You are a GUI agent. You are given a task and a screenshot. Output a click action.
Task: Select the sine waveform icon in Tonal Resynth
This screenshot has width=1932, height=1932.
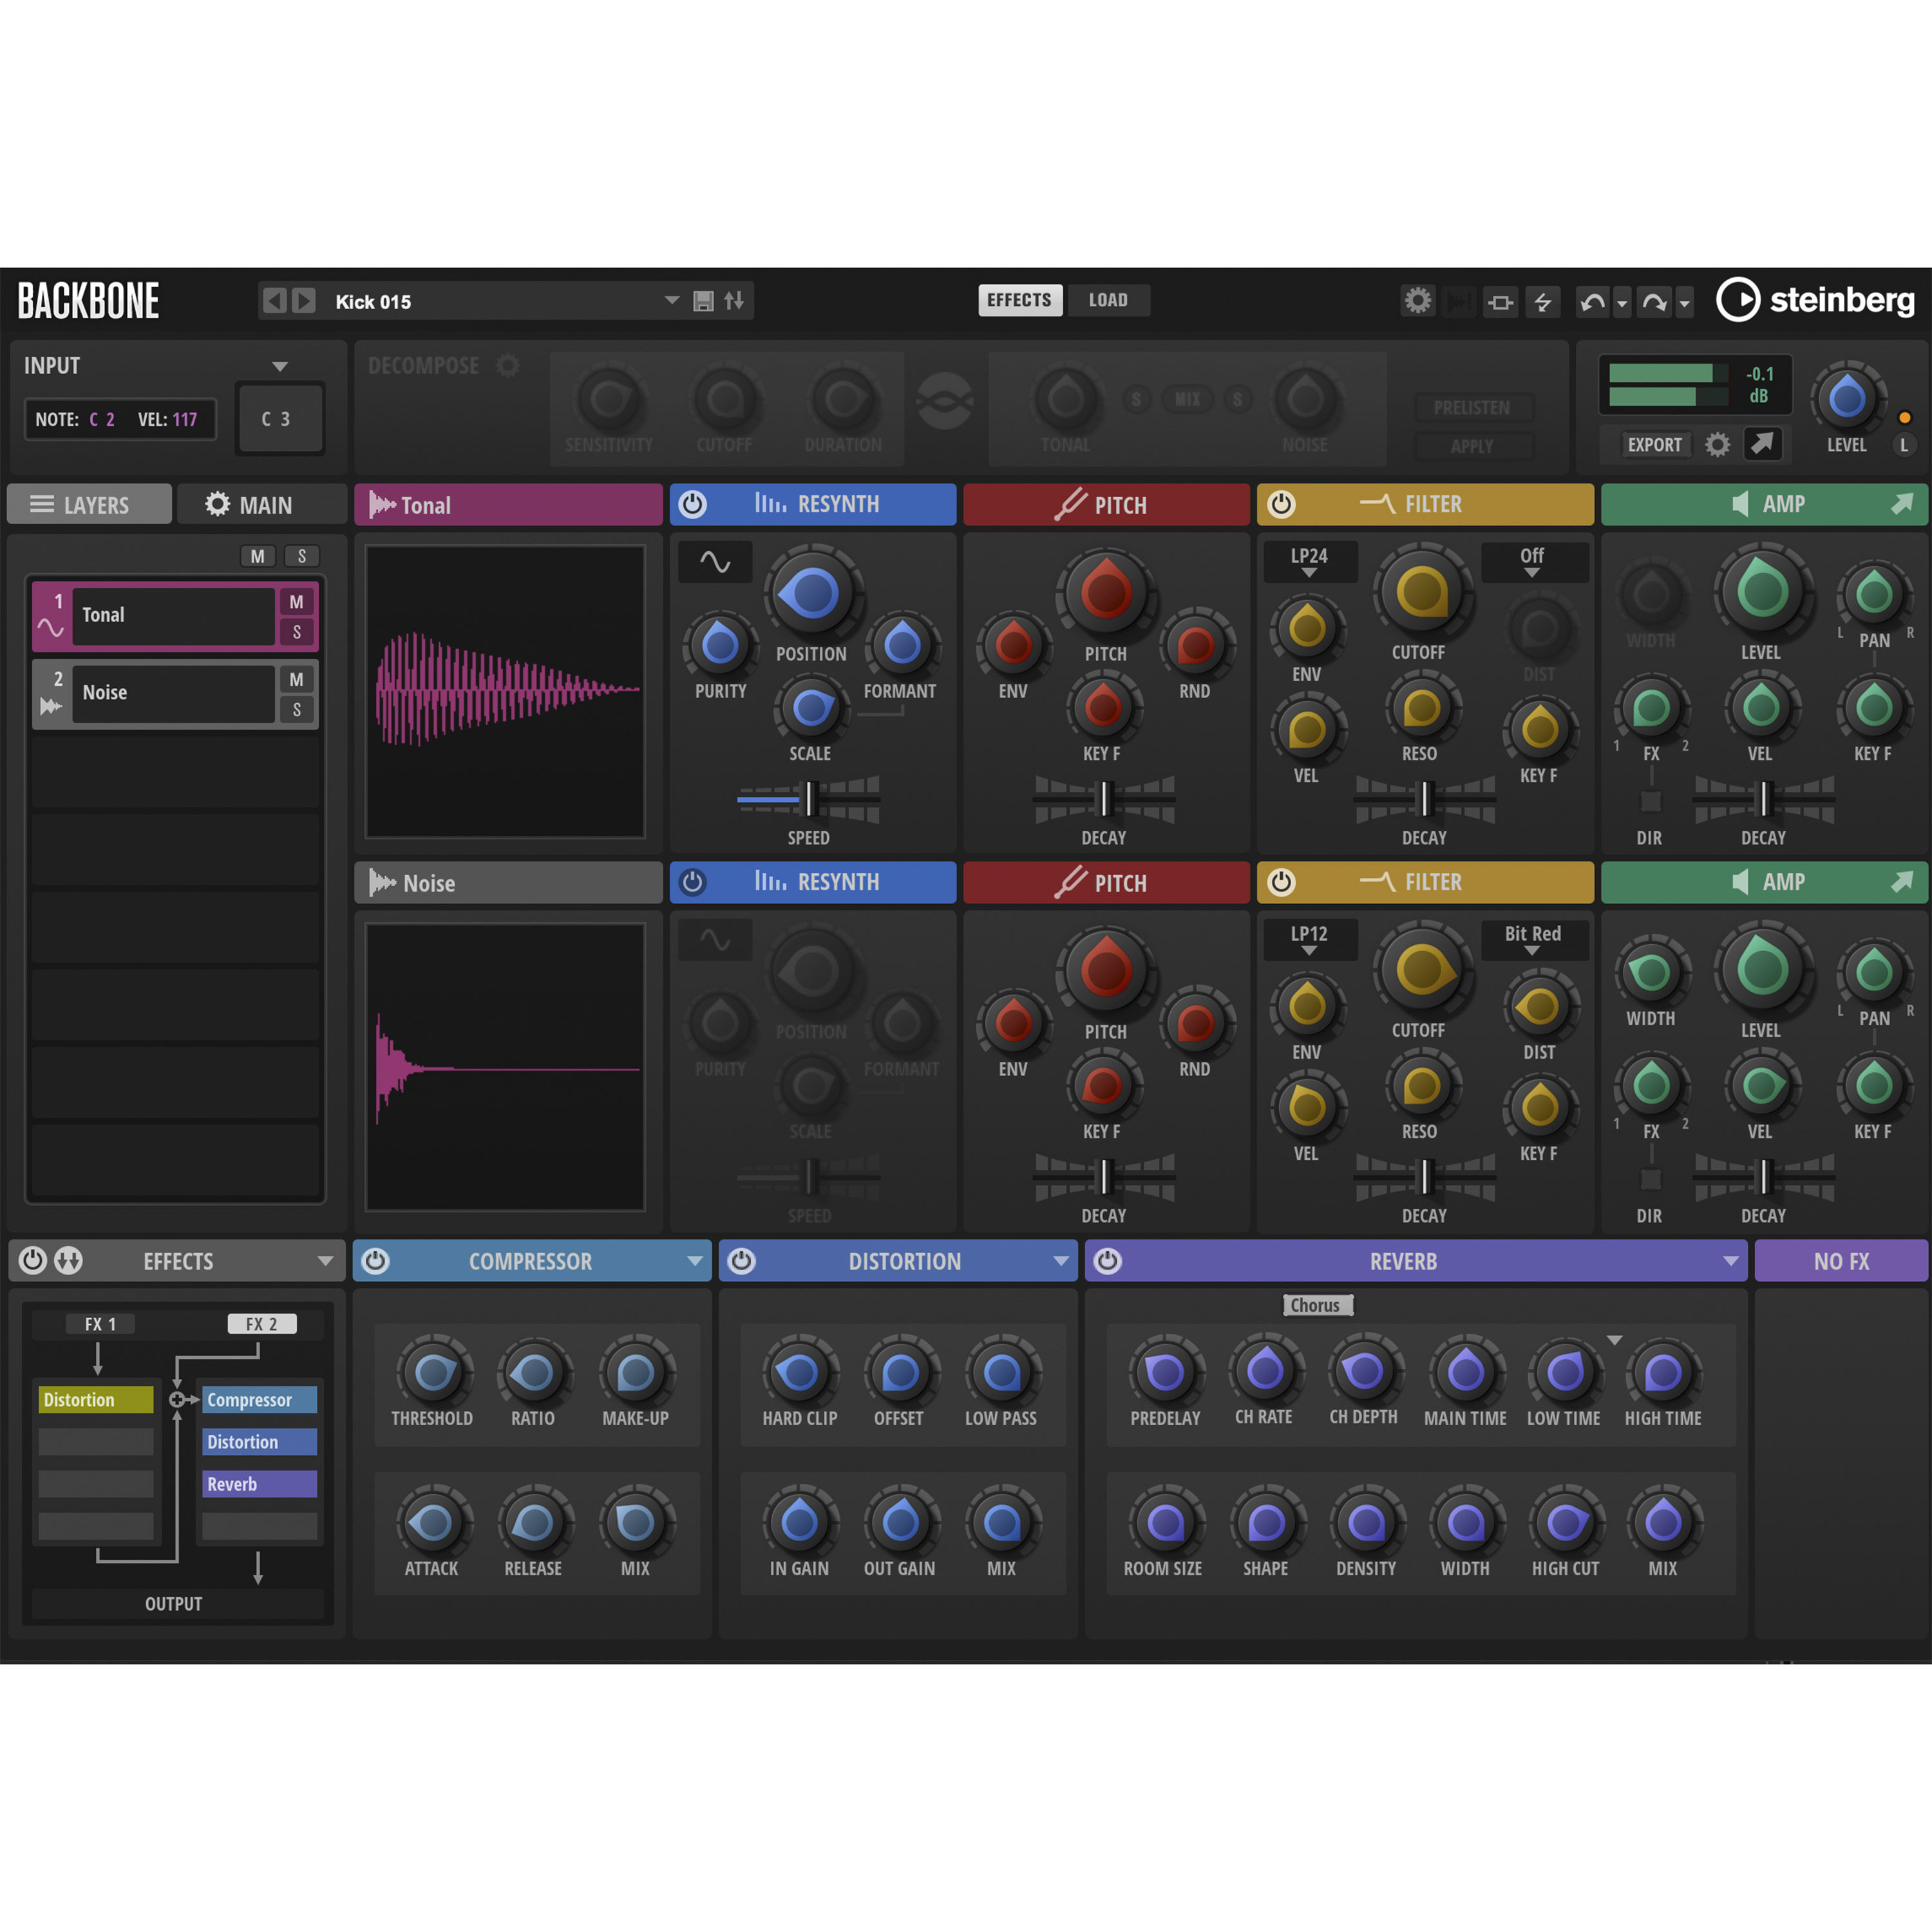point(715,562)
